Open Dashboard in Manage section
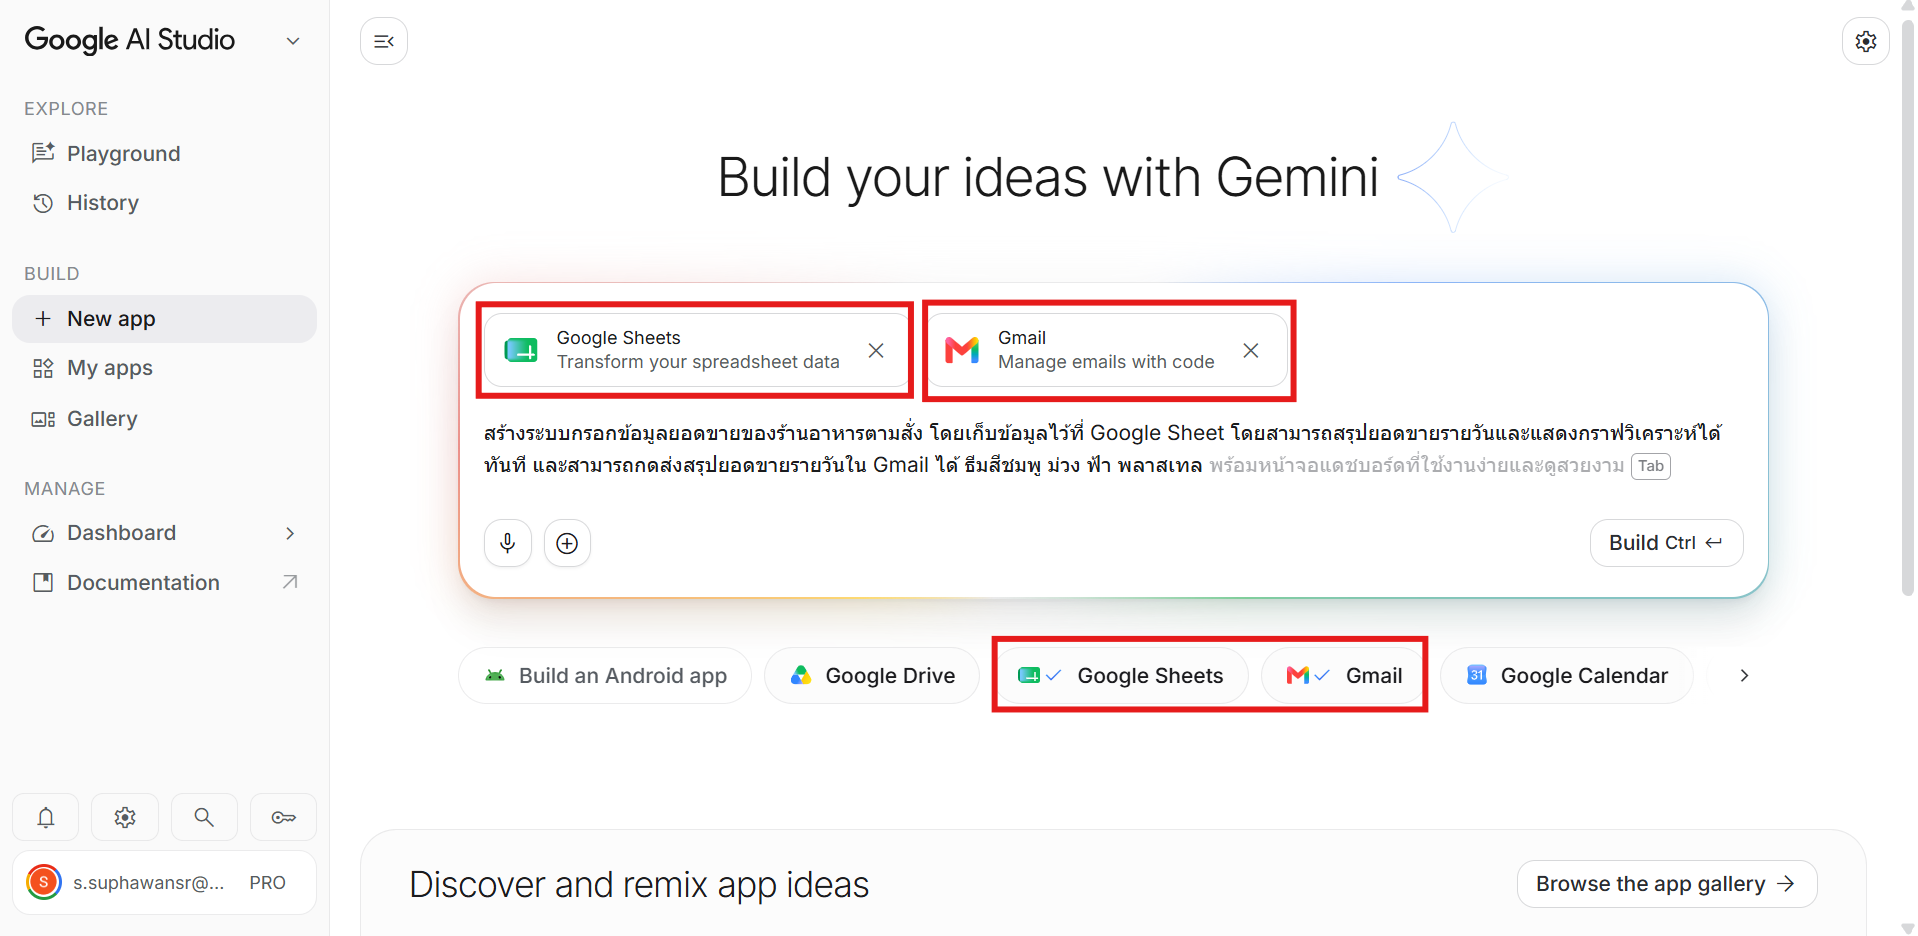 [x=164, y=533]
